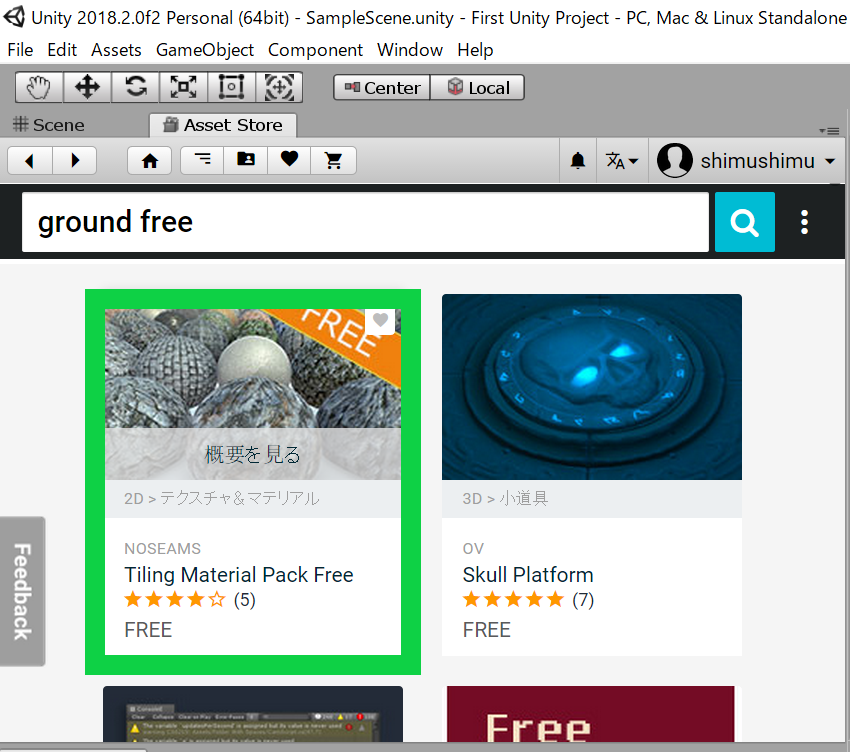Open the GameObject menu
Screen dimensions: 850x752
(204, 50)
